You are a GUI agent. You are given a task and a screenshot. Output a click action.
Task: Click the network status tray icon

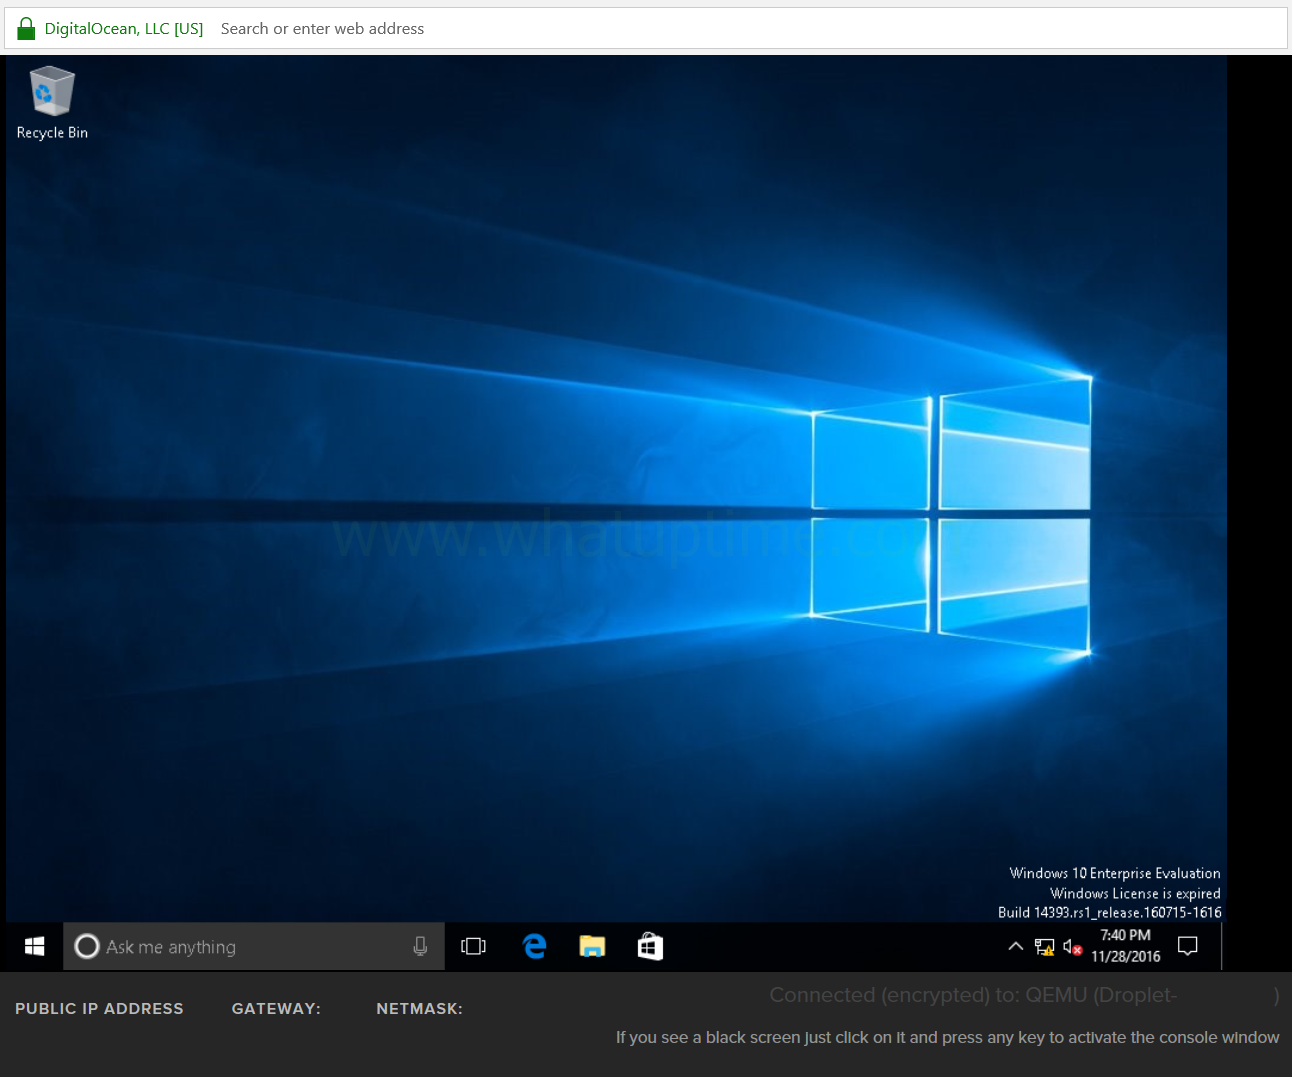click(1044, 947)
